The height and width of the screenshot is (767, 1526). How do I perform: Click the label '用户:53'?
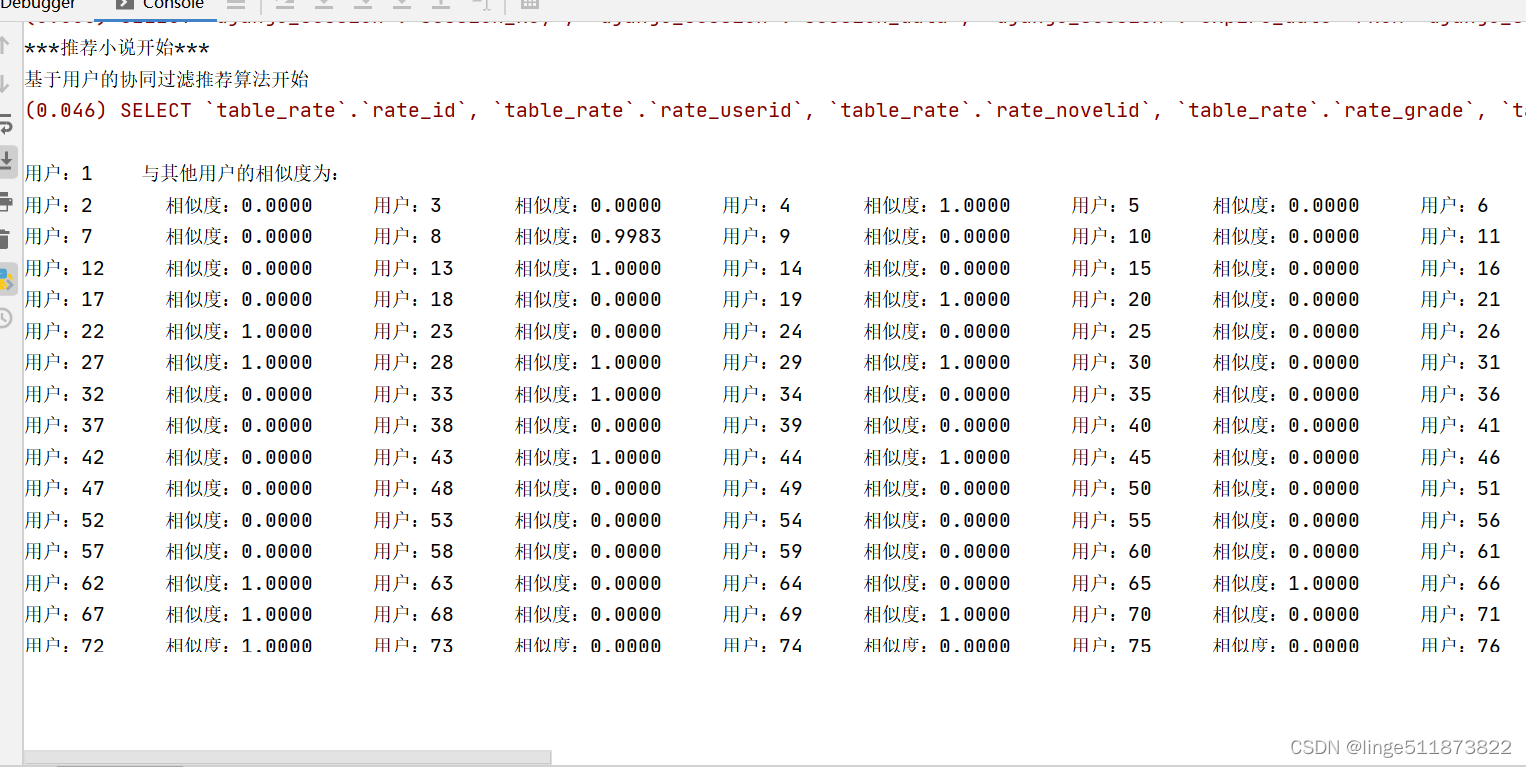[x=414, y=521]
